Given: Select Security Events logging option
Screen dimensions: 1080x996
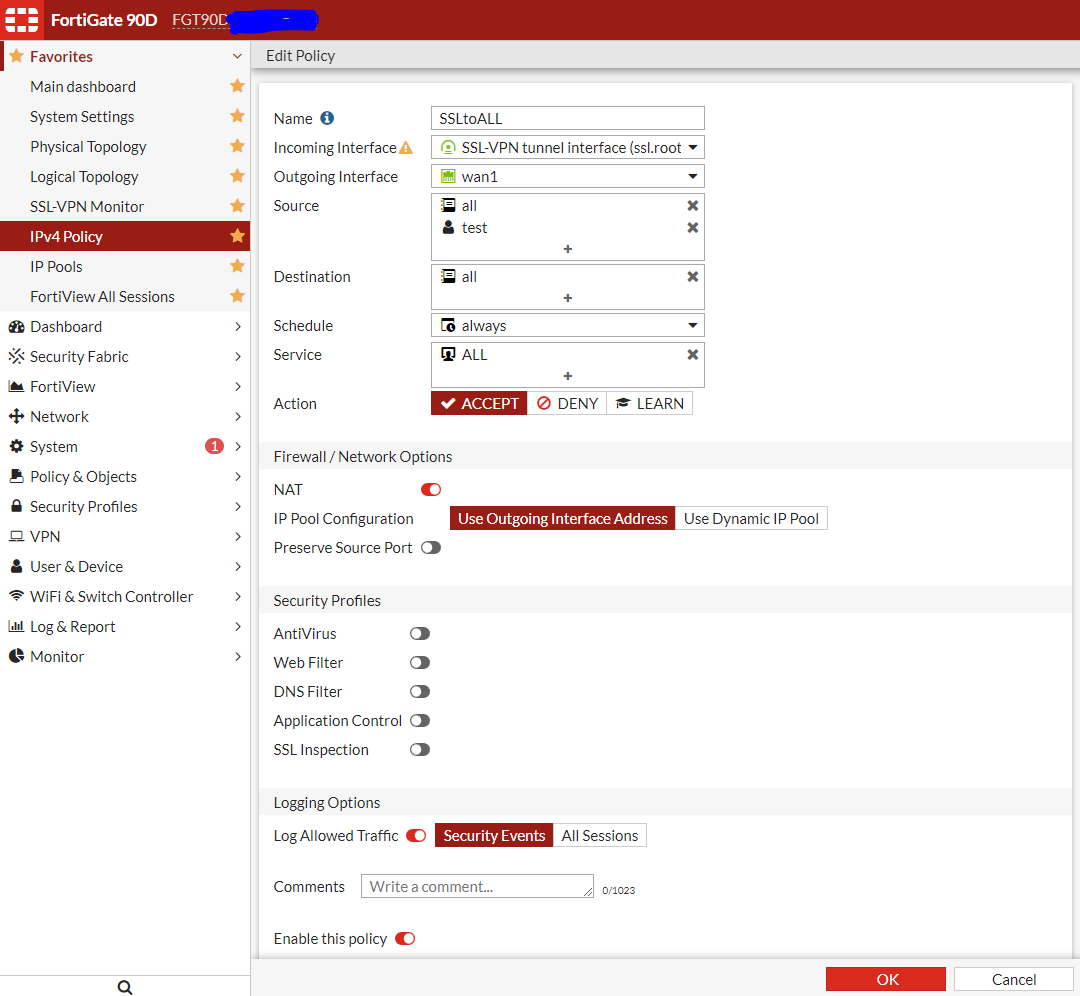Looking at the screenshot, I should point(494,836).
